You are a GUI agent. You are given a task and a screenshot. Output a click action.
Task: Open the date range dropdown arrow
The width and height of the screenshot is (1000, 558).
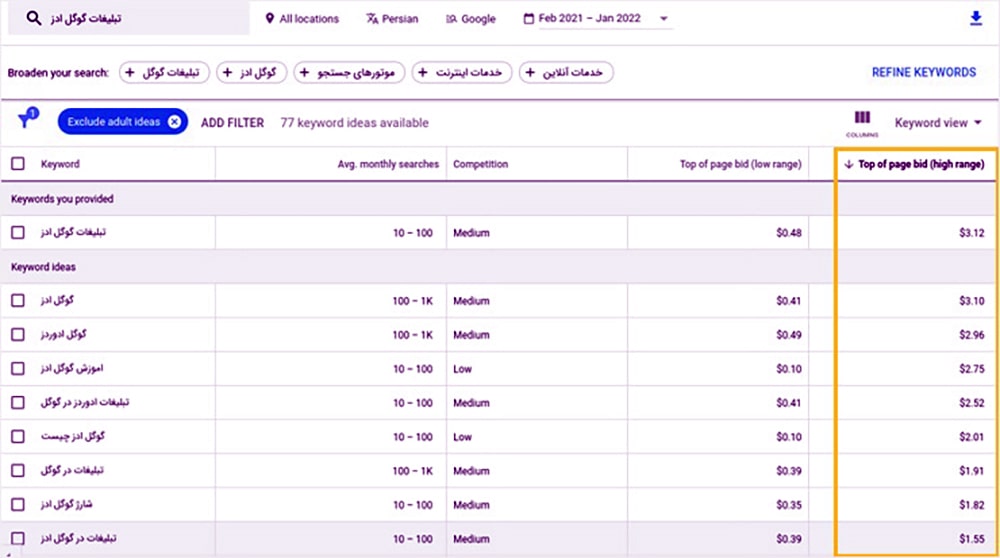[663, 18]
